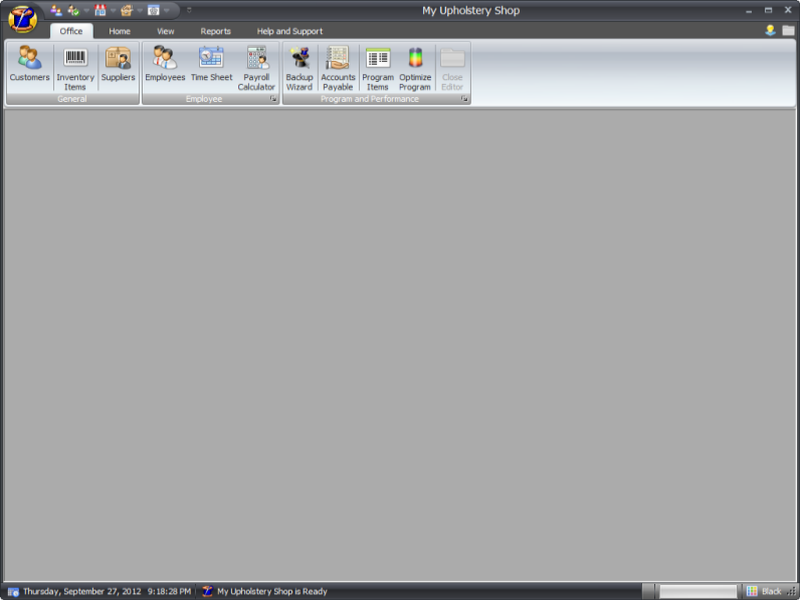Click the user icon at ribbon right
800x600 pixels.
click(770, 31)
